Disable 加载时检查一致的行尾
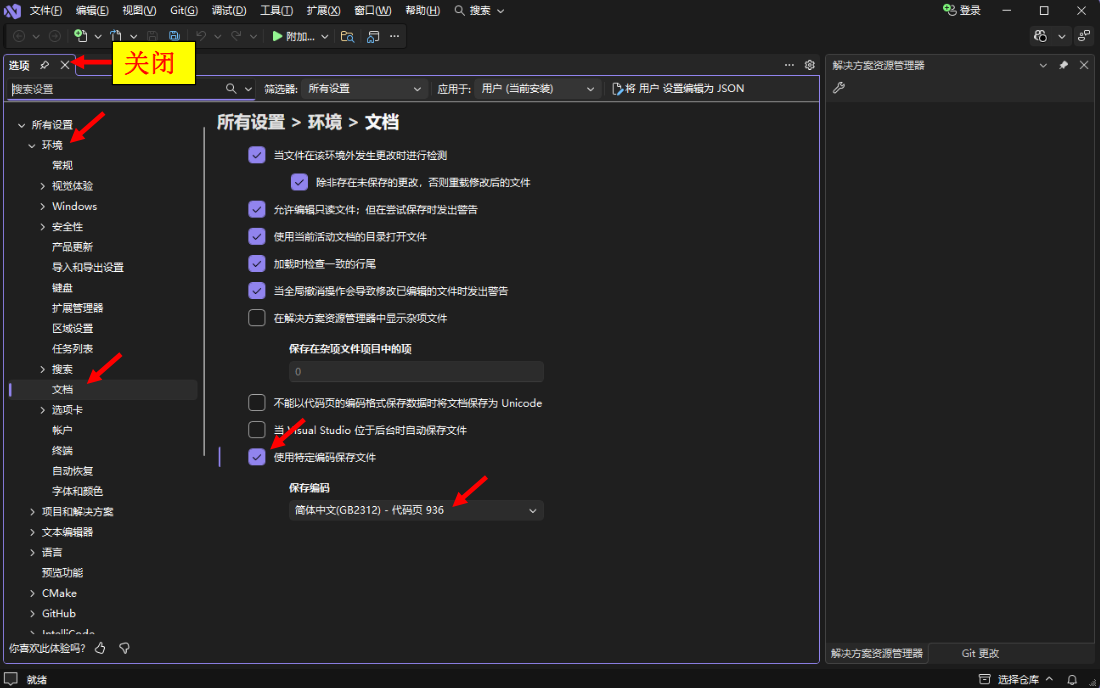 point(257,263)
